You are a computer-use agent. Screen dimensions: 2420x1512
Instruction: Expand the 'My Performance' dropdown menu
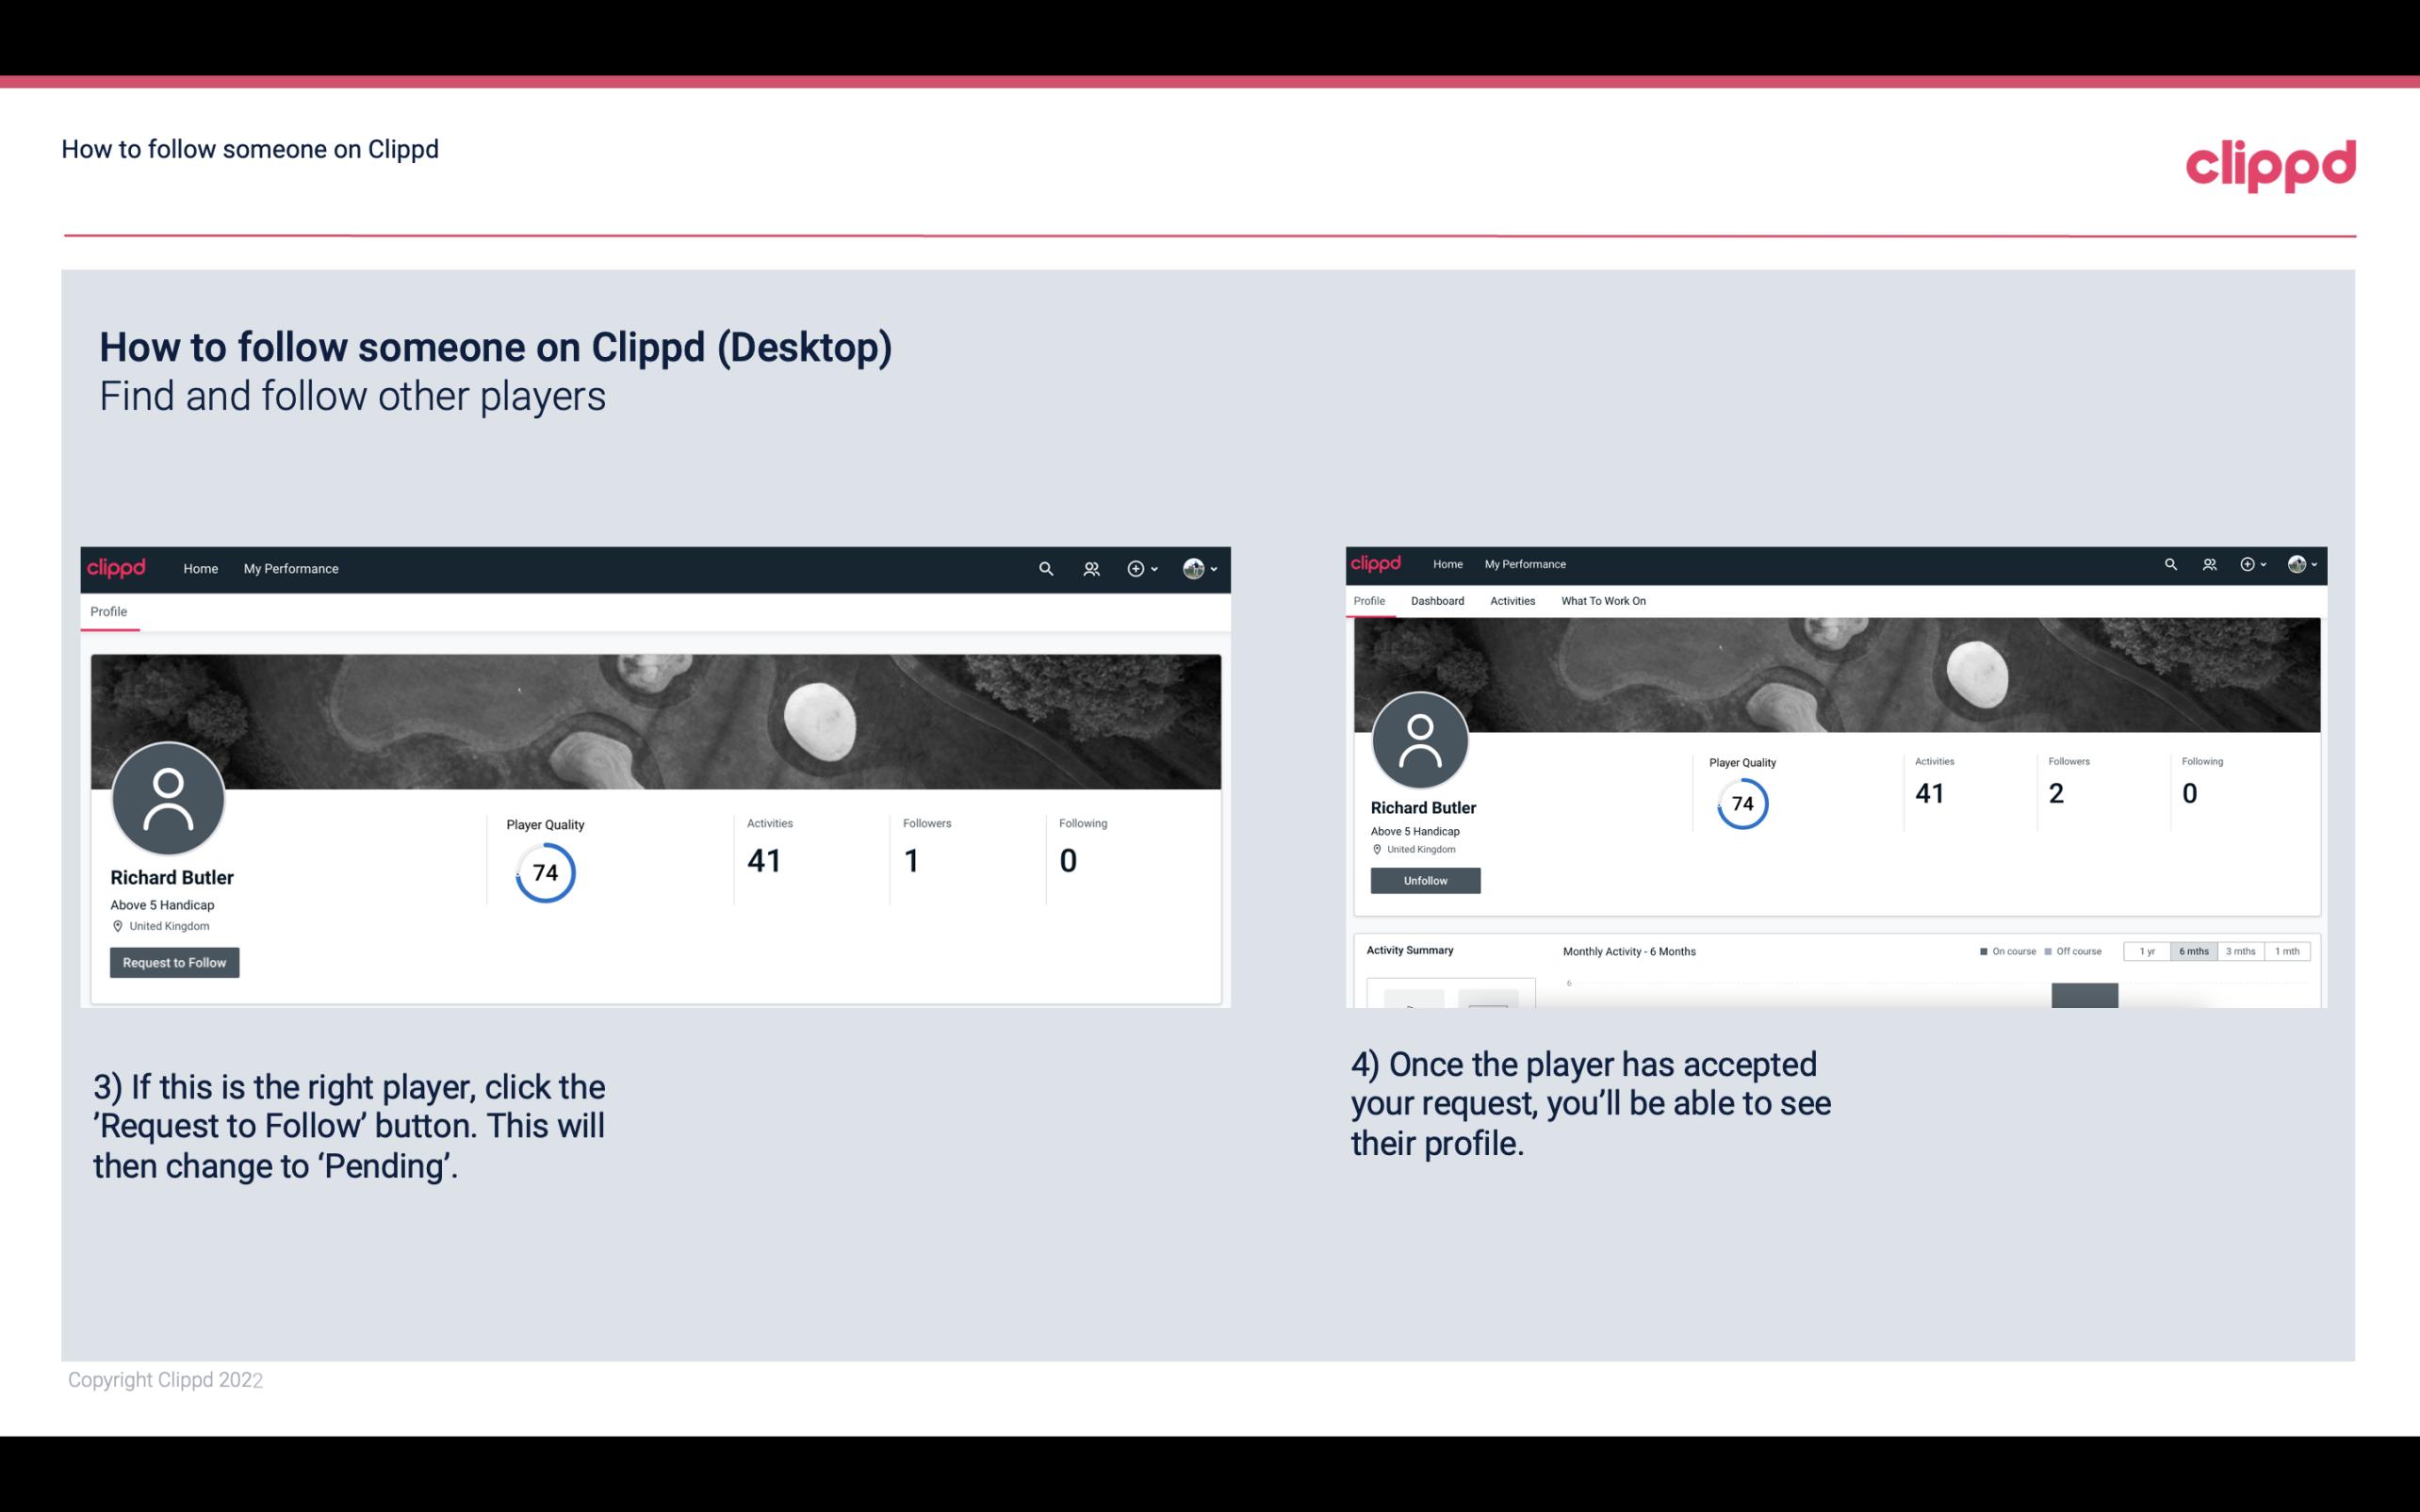coord(289,568)
